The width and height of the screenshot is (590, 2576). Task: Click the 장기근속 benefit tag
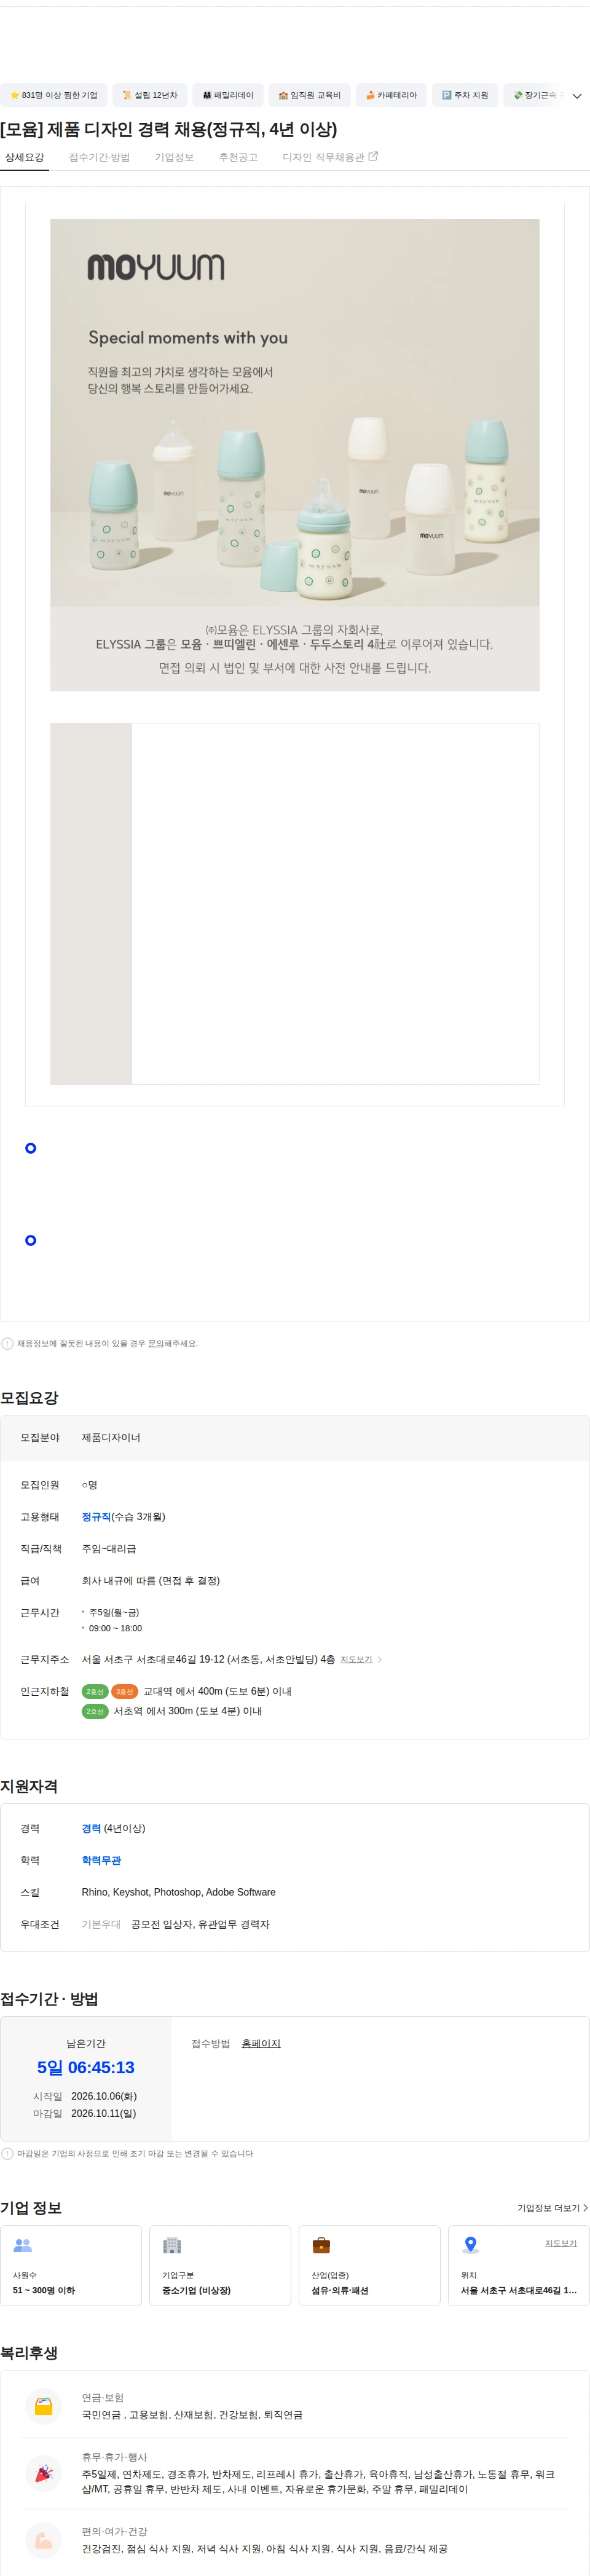tap(535, 95)
